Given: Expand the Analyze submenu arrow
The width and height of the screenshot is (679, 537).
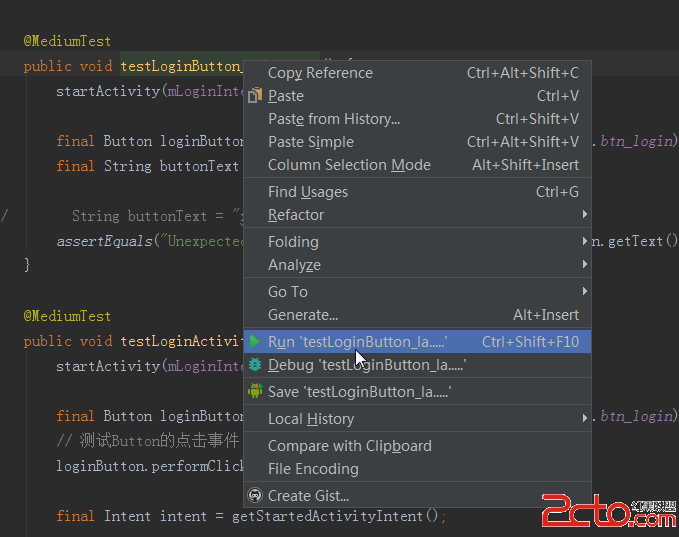Looking at the screenshot, I should (585, 265).
